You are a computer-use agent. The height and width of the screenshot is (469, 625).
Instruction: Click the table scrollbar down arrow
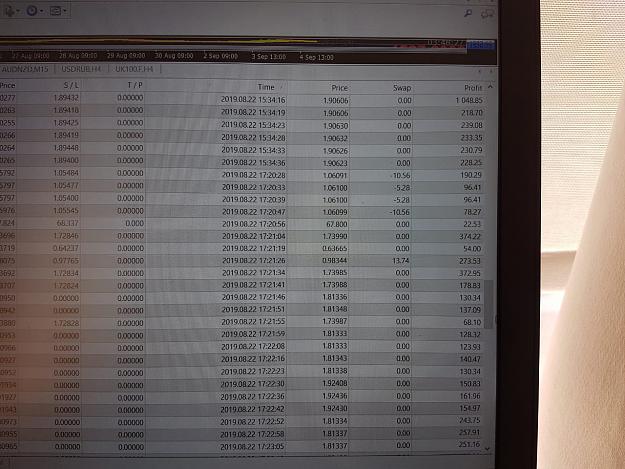point(488,449)
